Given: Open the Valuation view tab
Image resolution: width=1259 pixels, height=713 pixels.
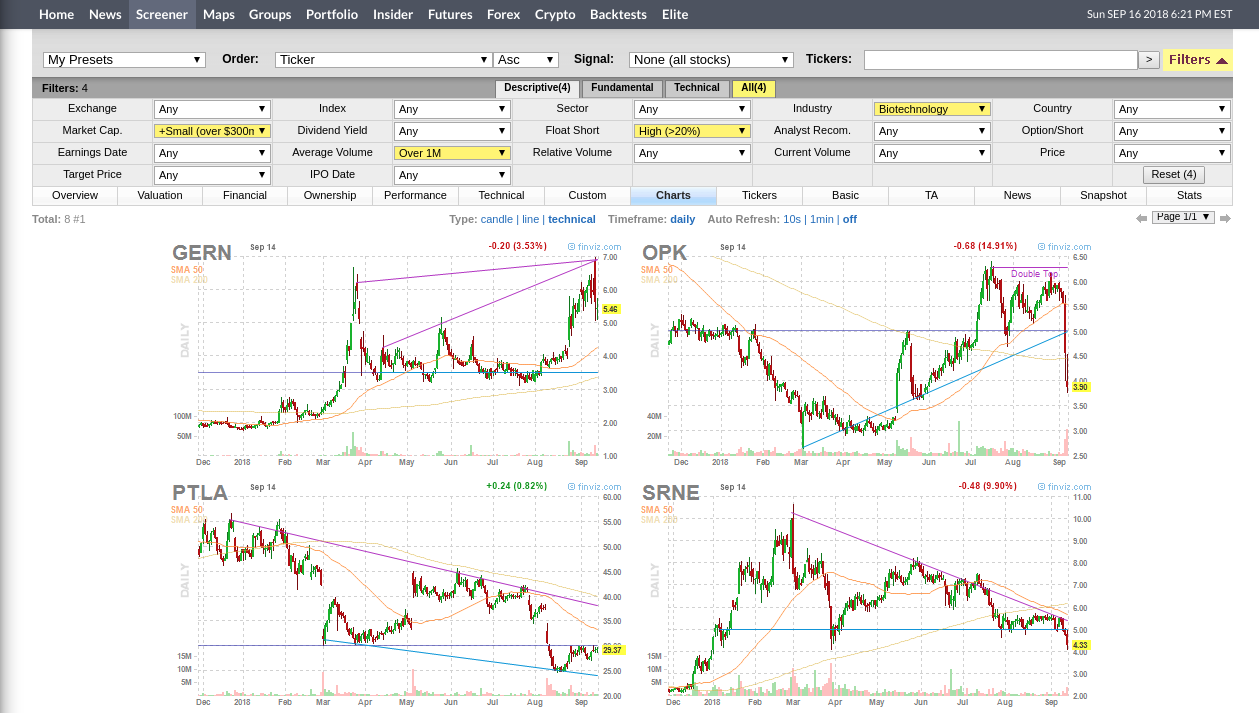Looking at the screenshot, I should click(x=160, y=196).
